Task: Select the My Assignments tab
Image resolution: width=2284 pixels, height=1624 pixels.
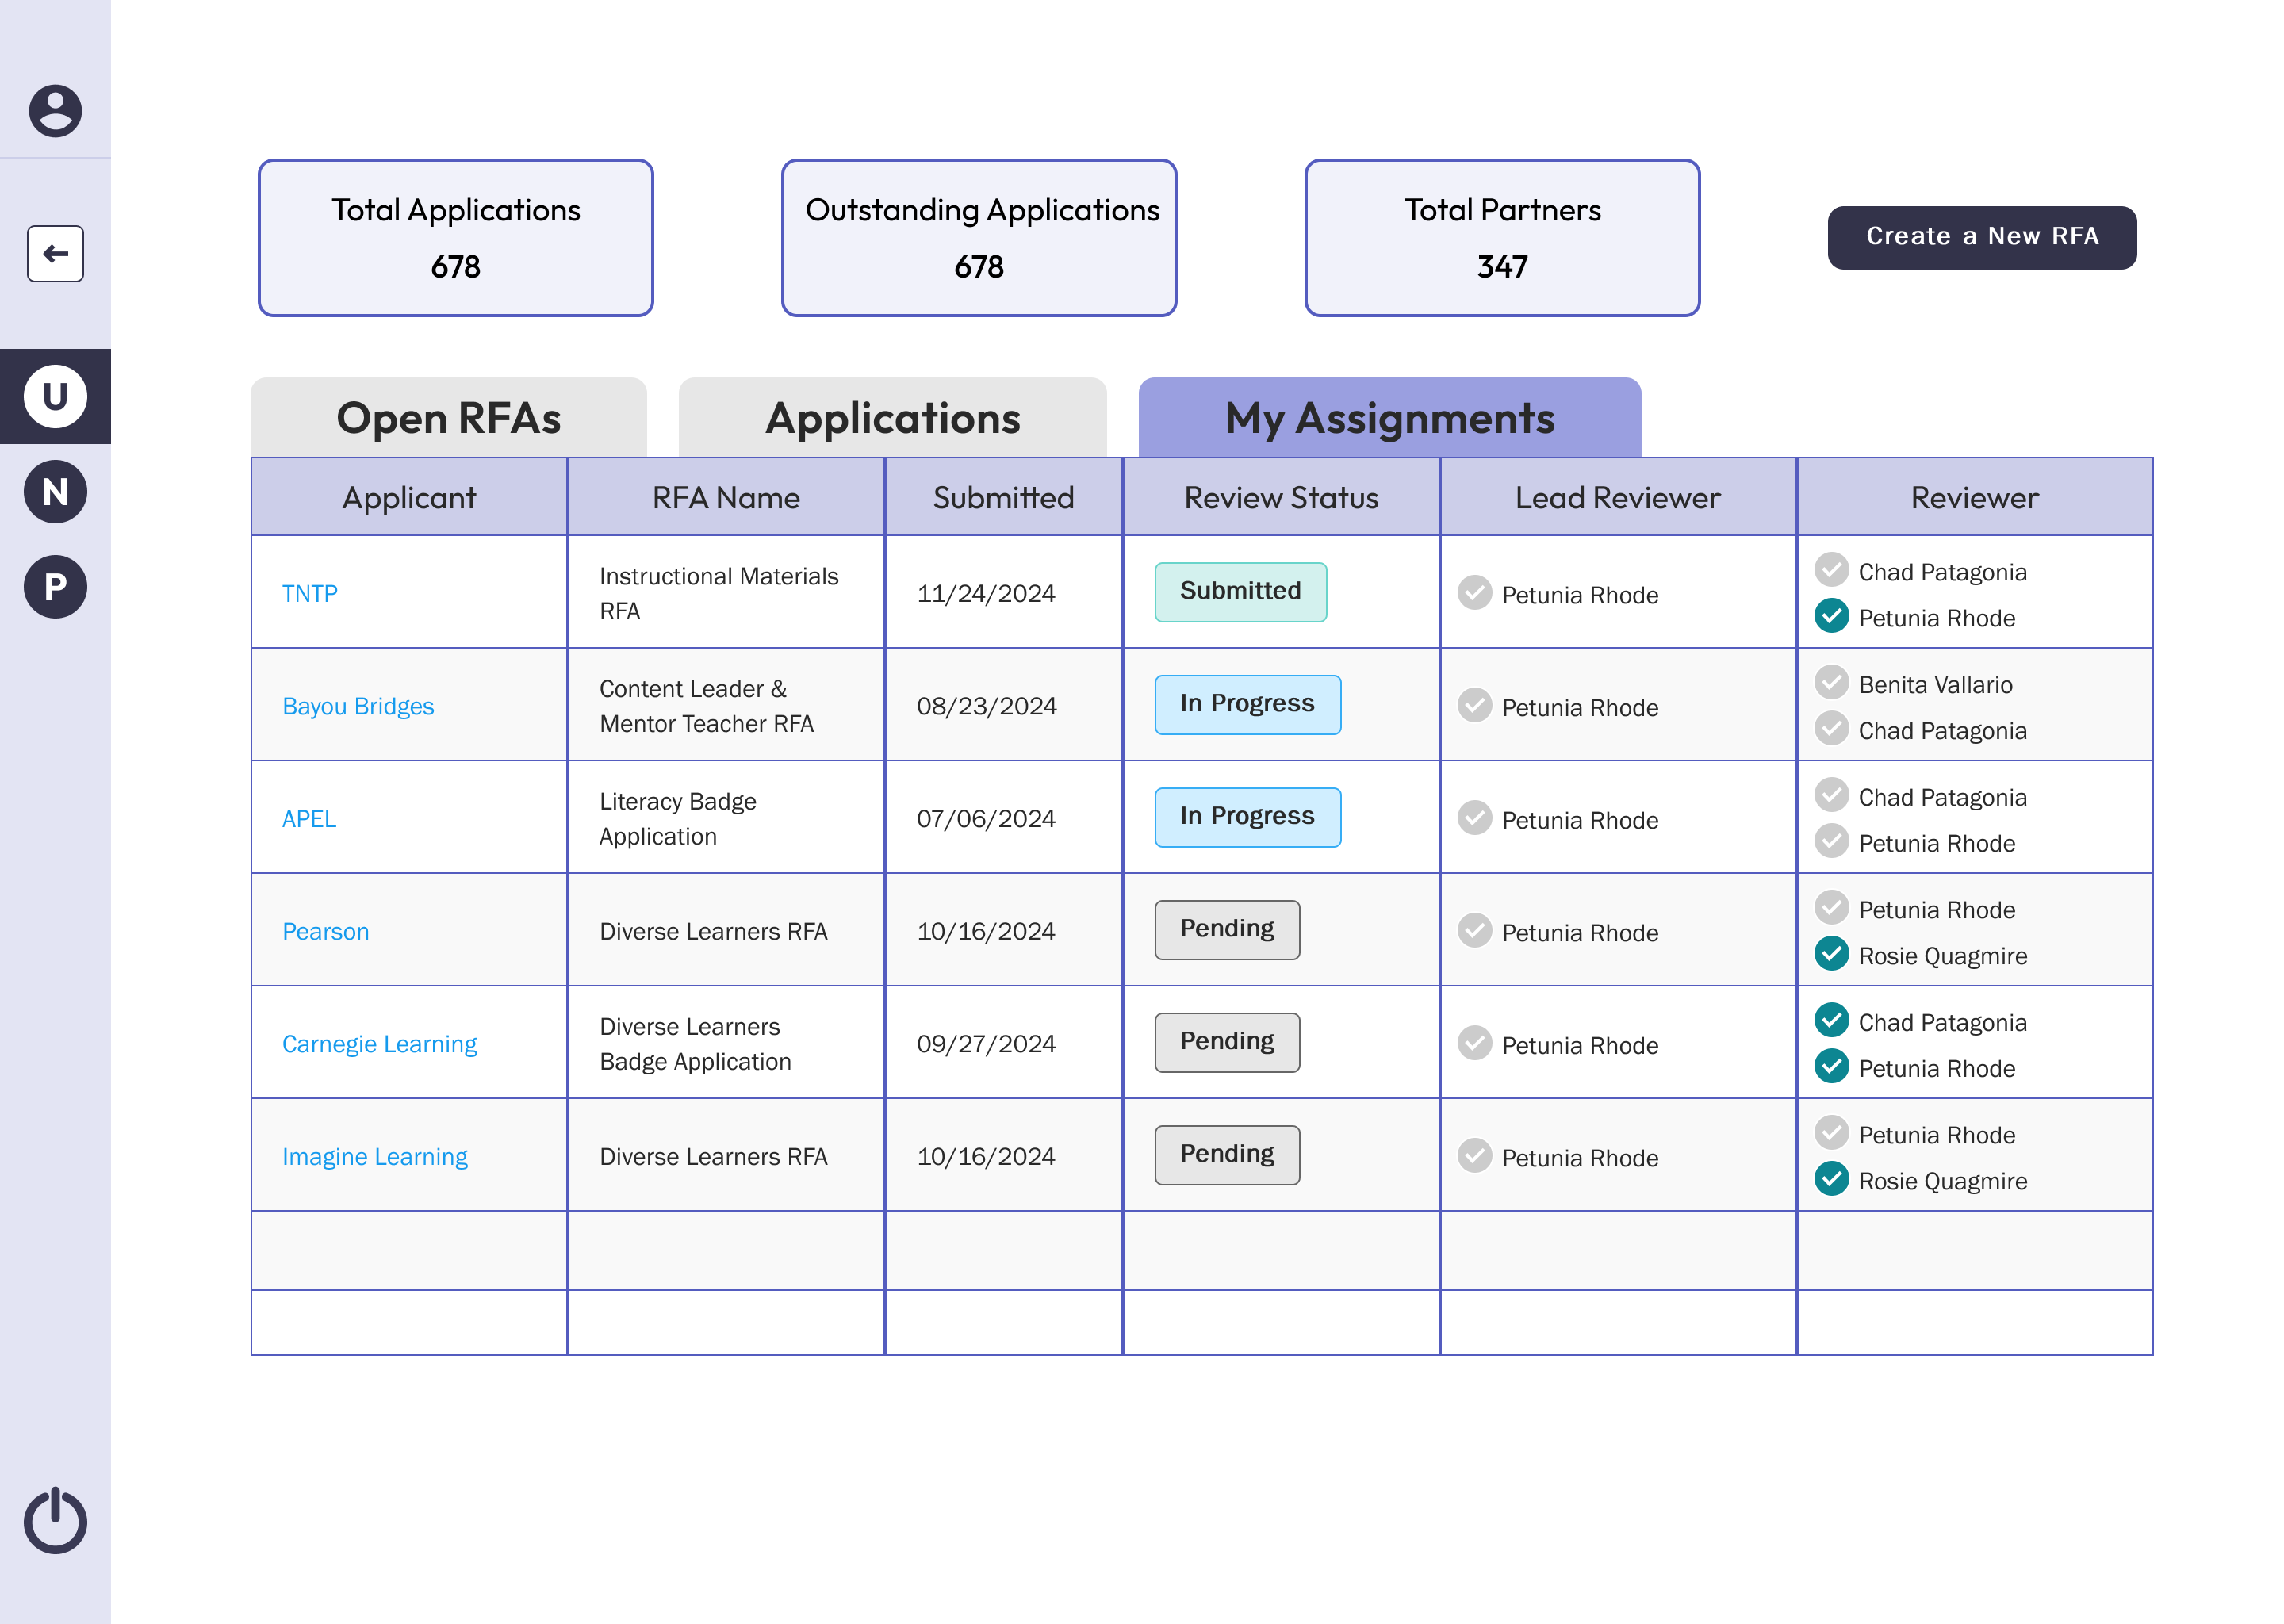Action: pos(1389,418)
